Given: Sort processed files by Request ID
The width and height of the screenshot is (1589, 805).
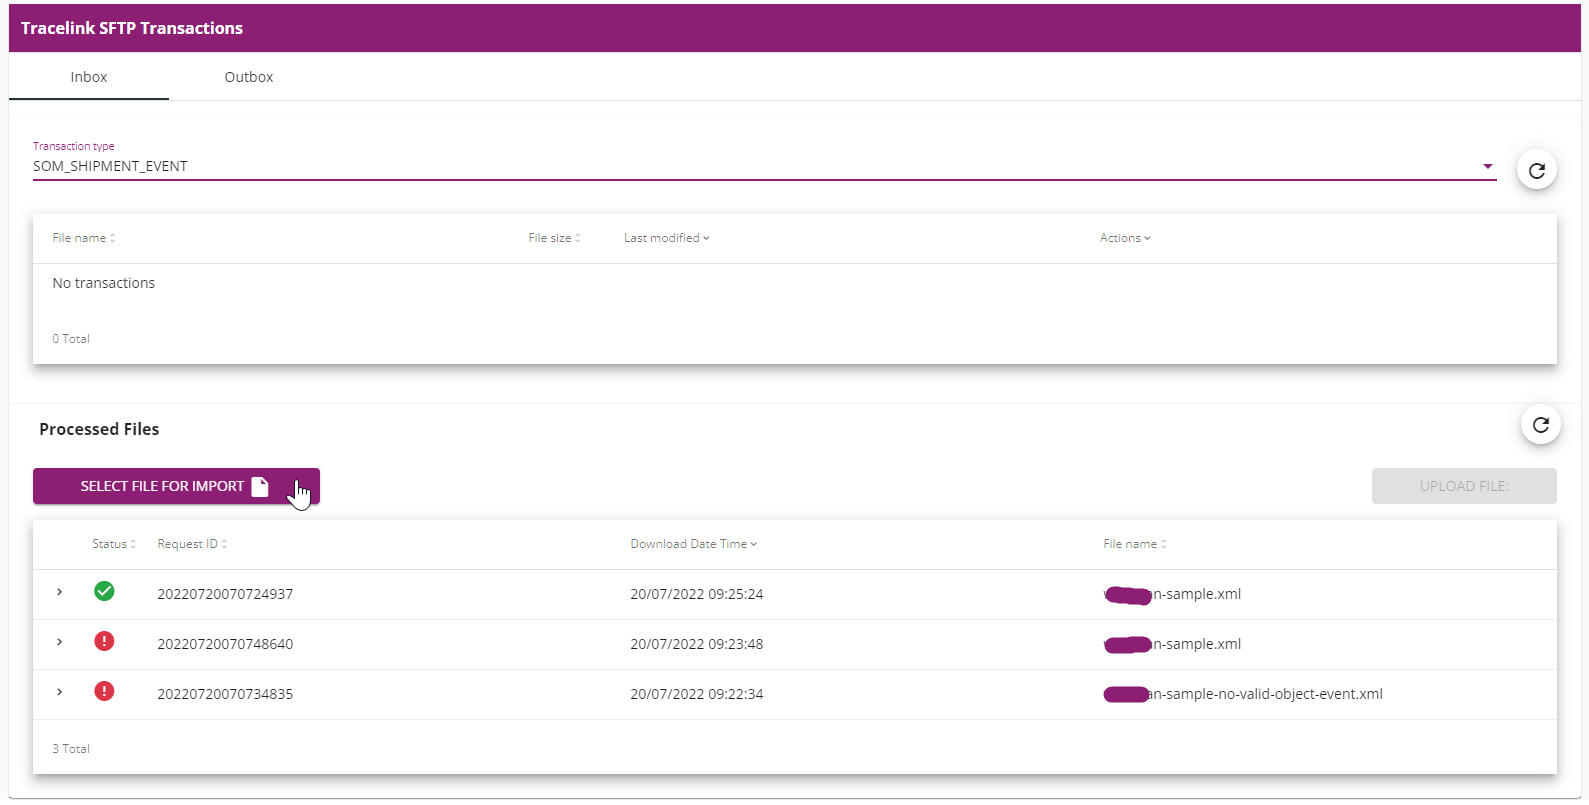Looking at the screenshot, I should pyautogui.click(x=192, y=544).
